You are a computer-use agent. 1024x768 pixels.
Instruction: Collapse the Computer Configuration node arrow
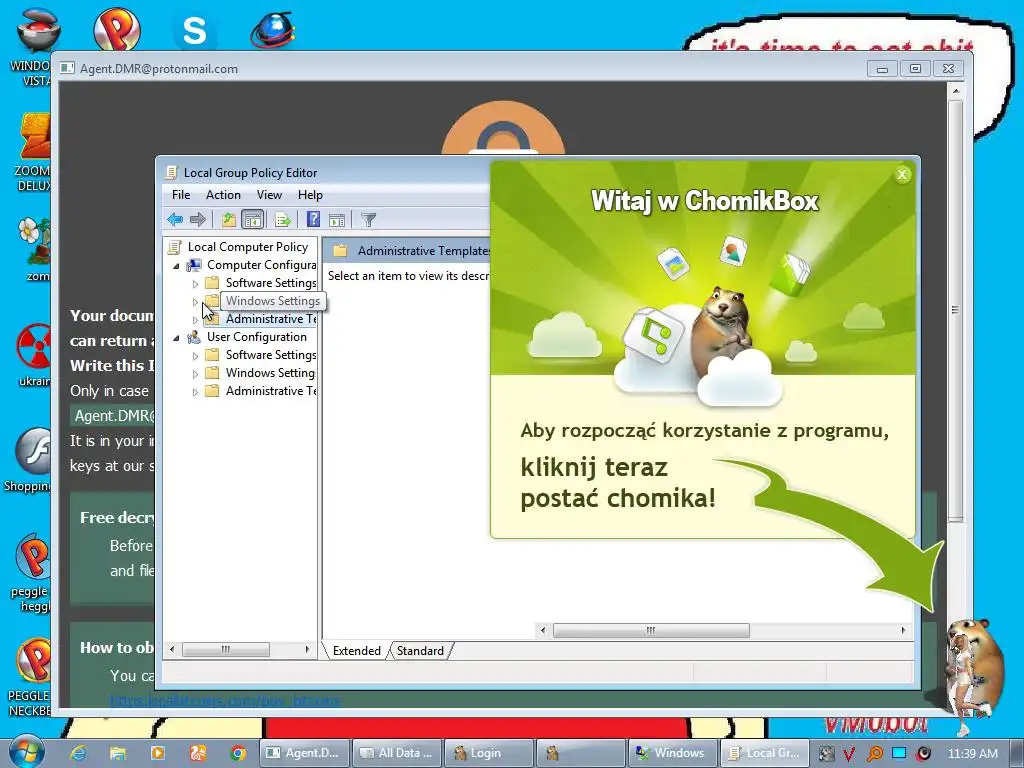coord(176,266)
